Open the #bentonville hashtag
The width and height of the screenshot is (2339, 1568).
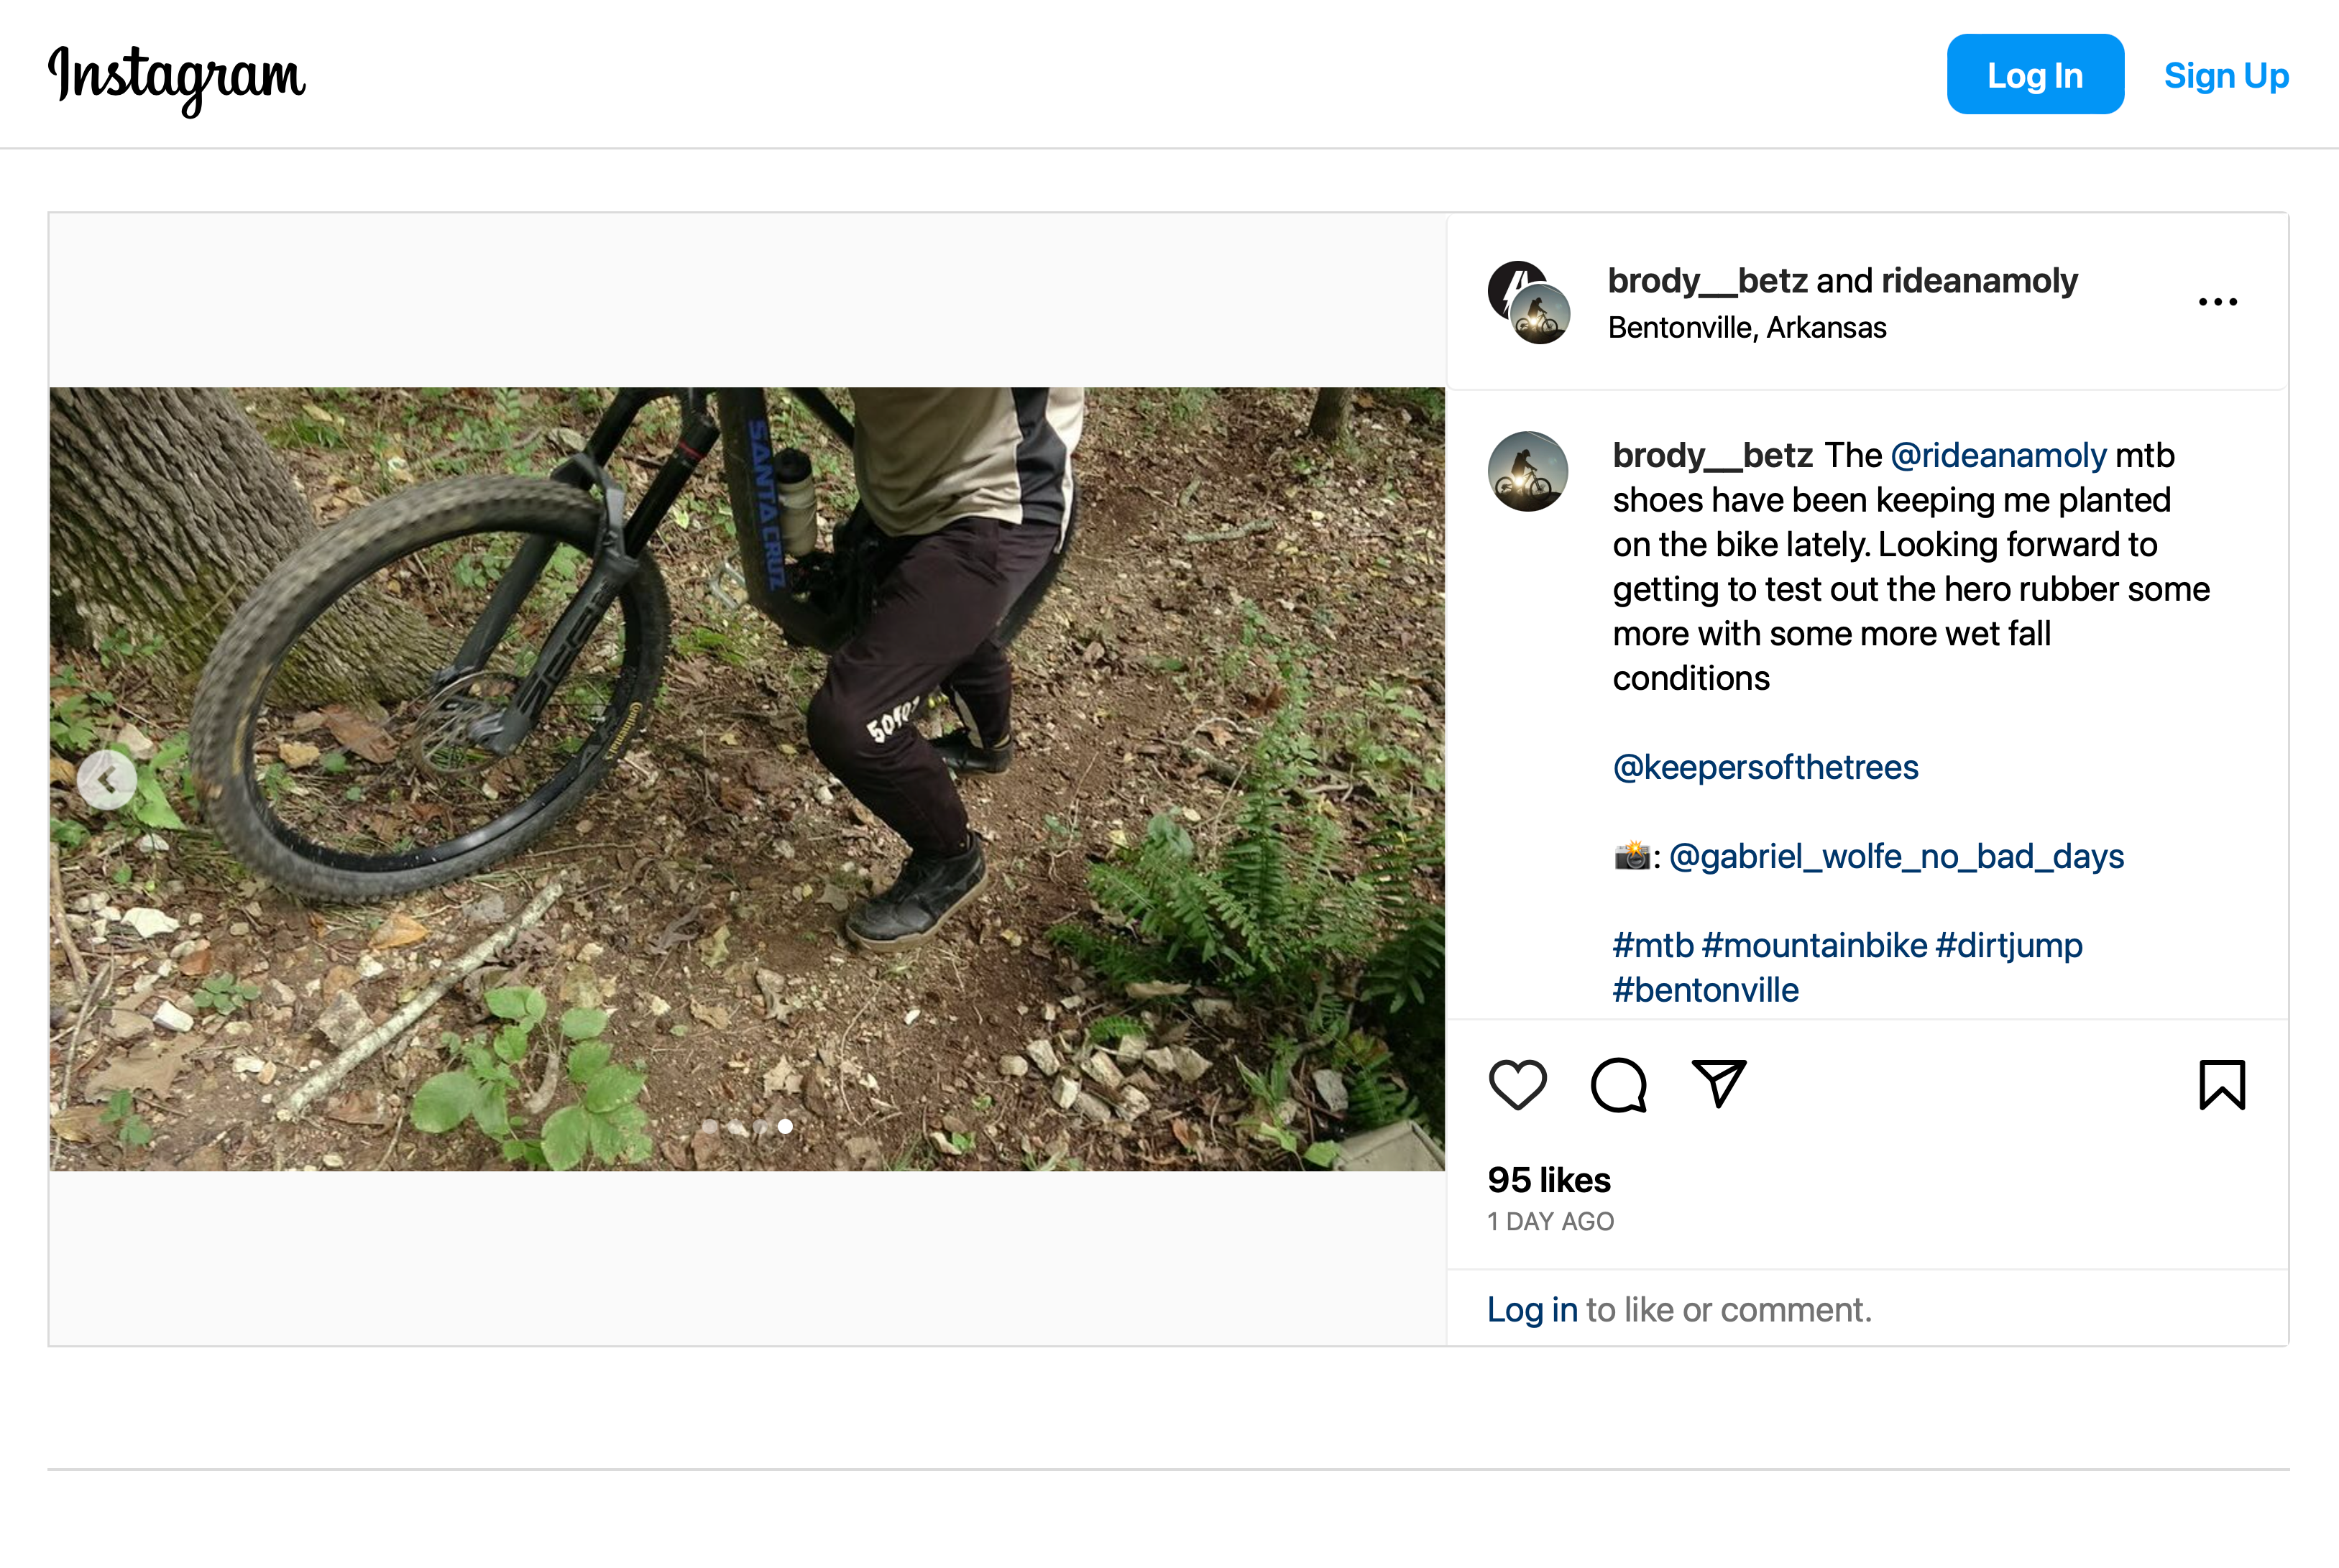[1705, 990]
